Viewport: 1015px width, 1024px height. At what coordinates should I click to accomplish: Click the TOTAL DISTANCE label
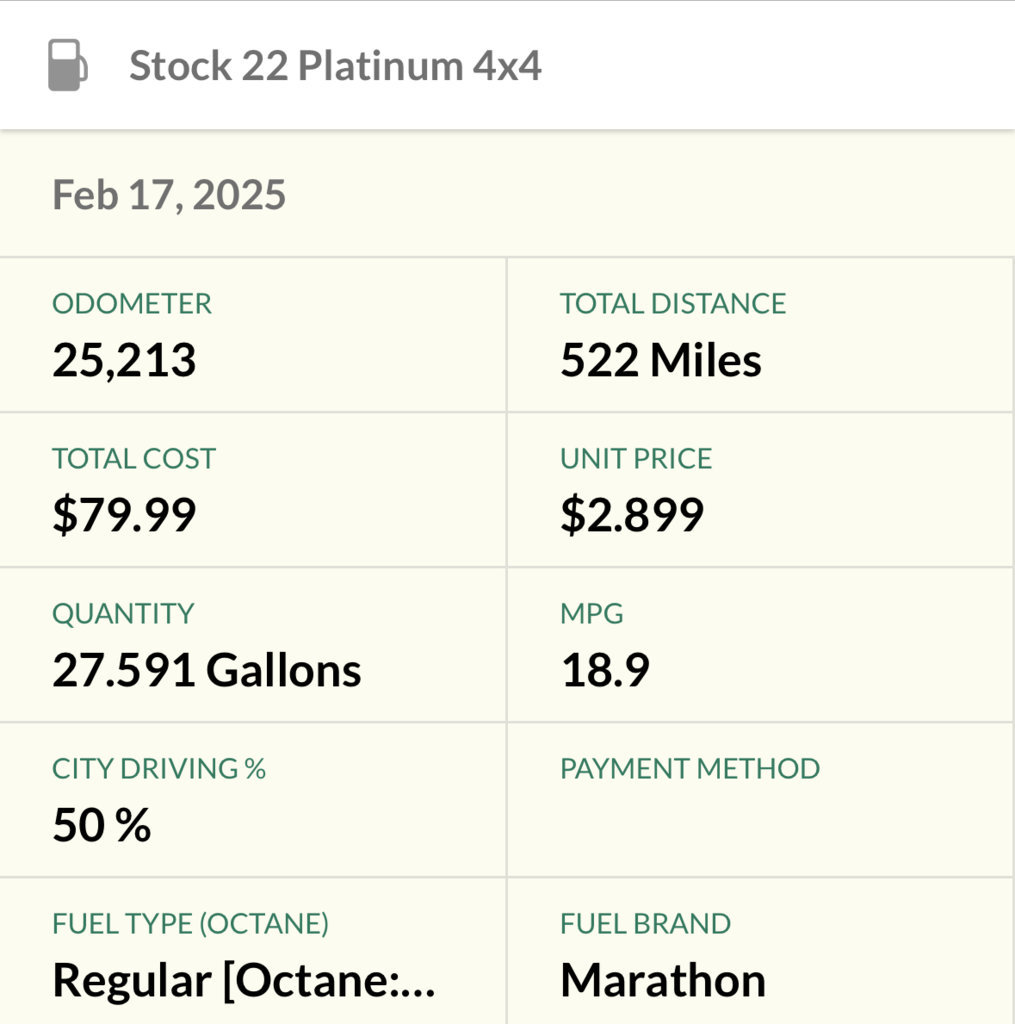pos(673,304)
